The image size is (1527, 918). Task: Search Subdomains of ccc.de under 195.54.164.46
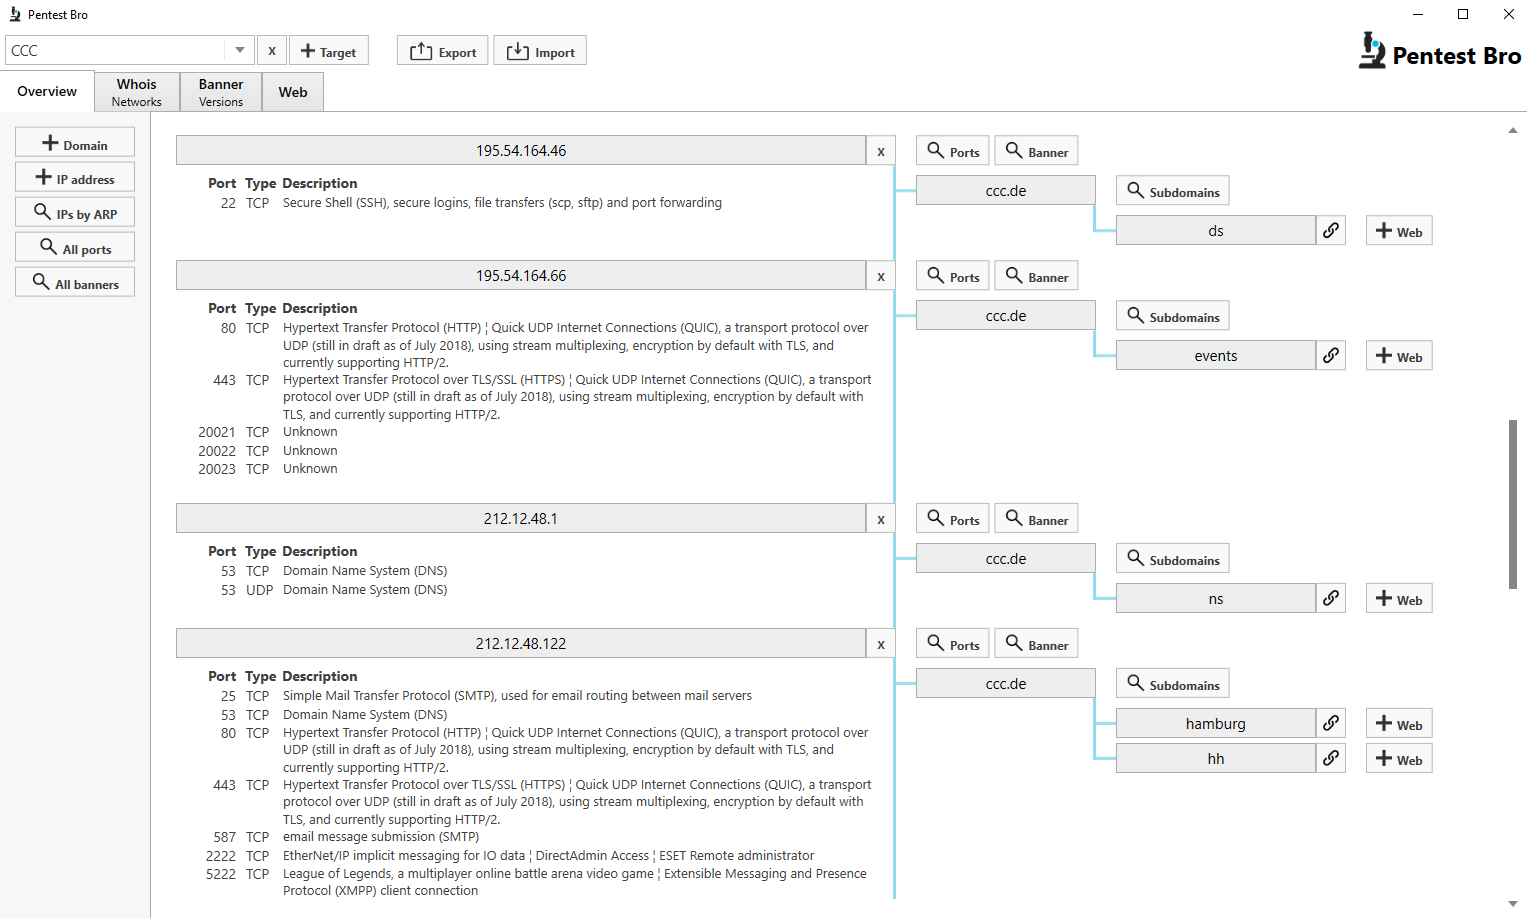click(1173, 191)
